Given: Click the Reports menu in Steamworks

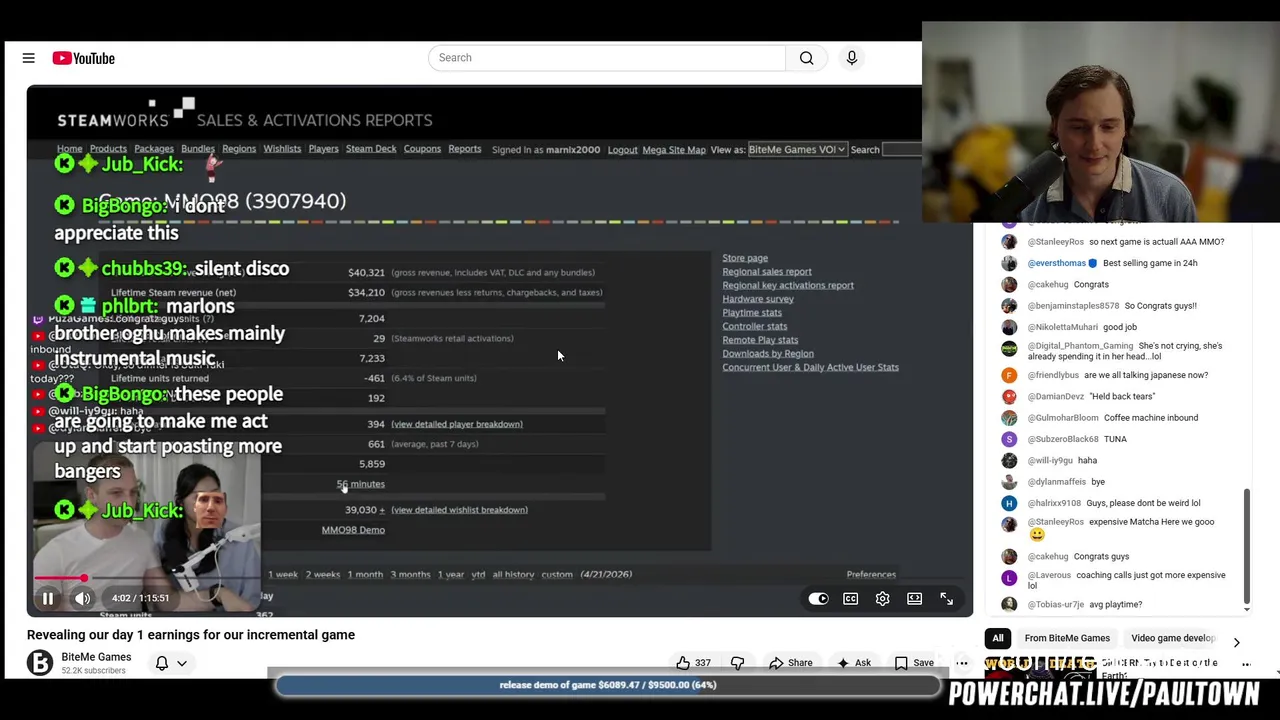Looking at the screenshot, I should pyautogui.click(x=464, y=149).
